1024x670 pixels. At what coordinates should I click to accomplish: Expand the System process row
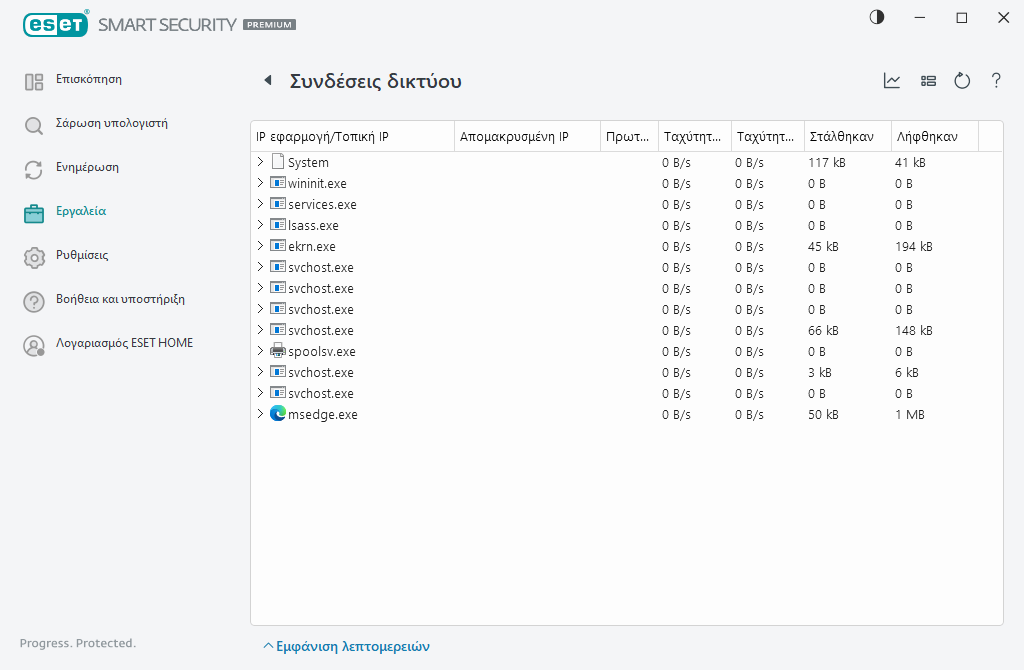pyautogui.click(x=260, y=162)
